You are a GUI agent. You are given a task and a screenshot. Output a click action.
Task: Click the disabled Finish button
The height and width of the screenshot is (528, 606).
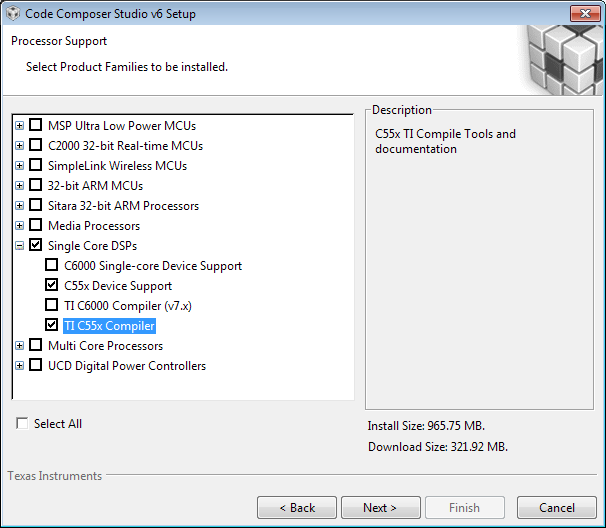tap(465, 508)
